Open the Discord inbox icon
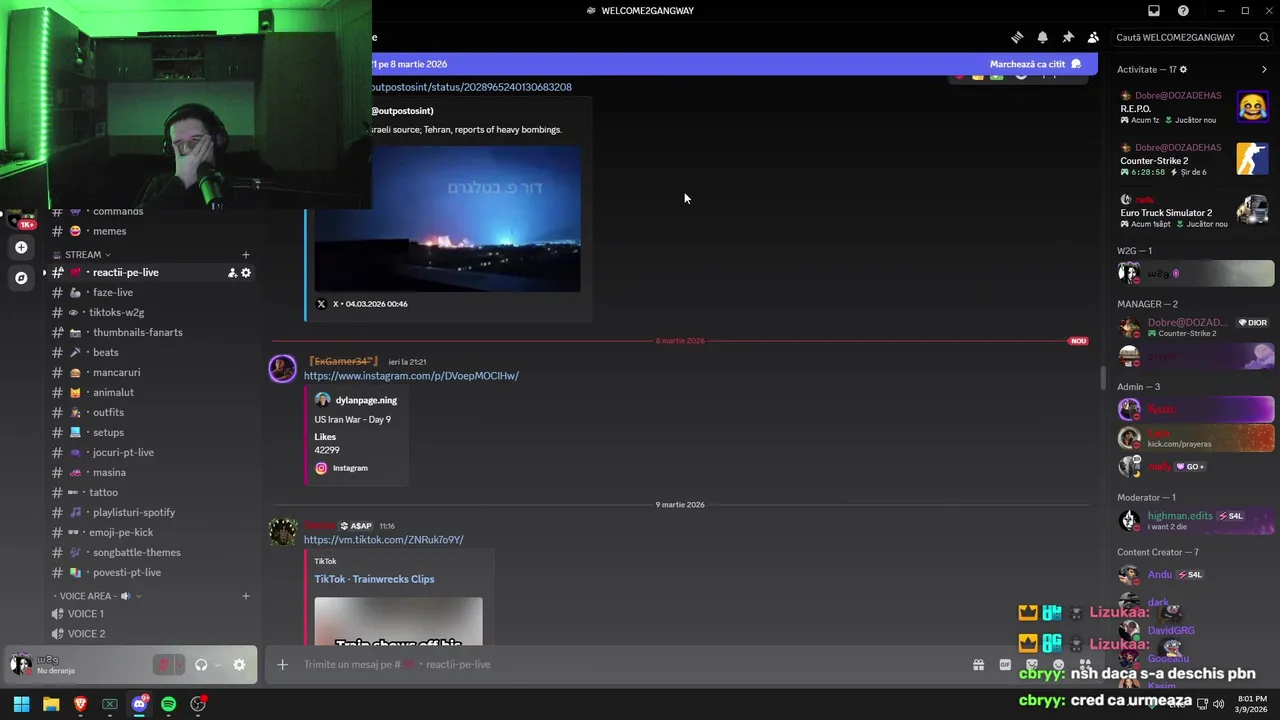 [1154, 11]
